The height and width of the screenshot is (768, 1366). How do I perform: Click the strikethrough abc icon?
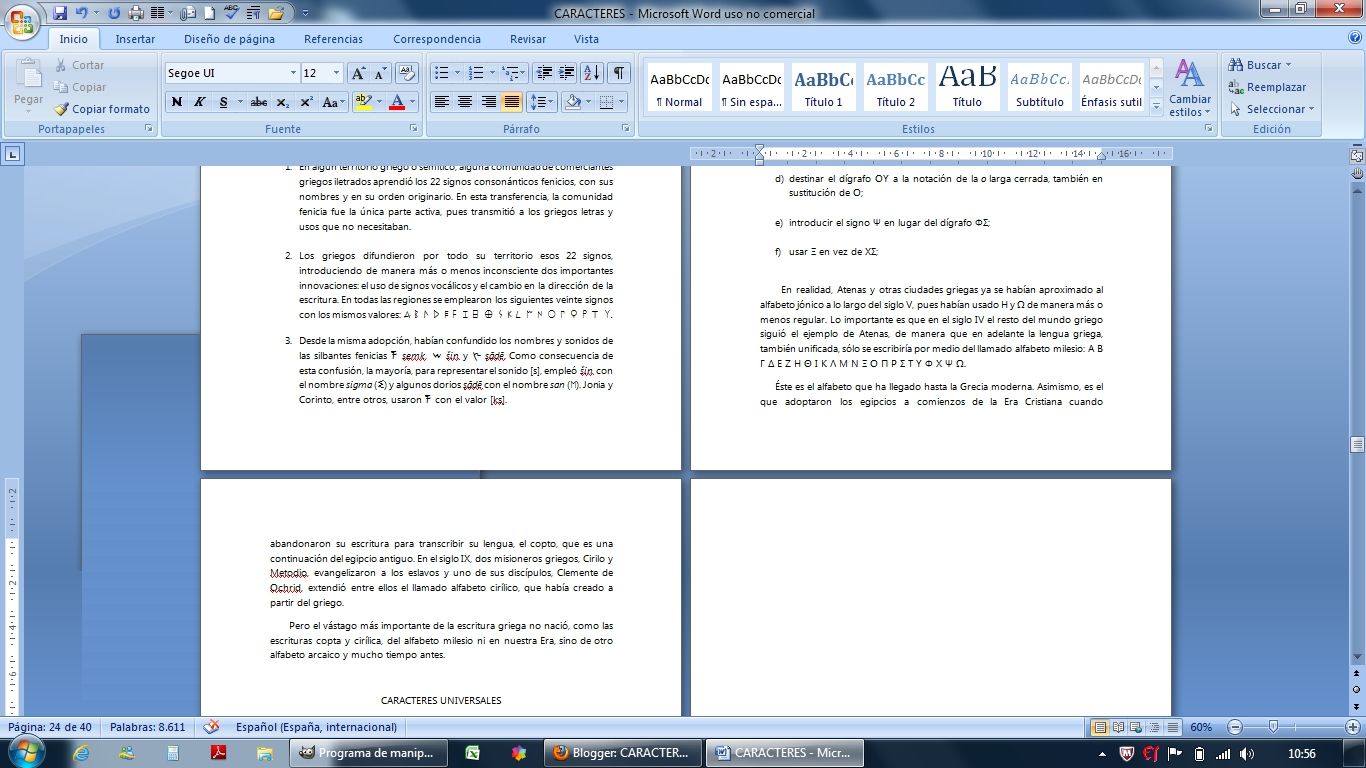coord(259,102)
